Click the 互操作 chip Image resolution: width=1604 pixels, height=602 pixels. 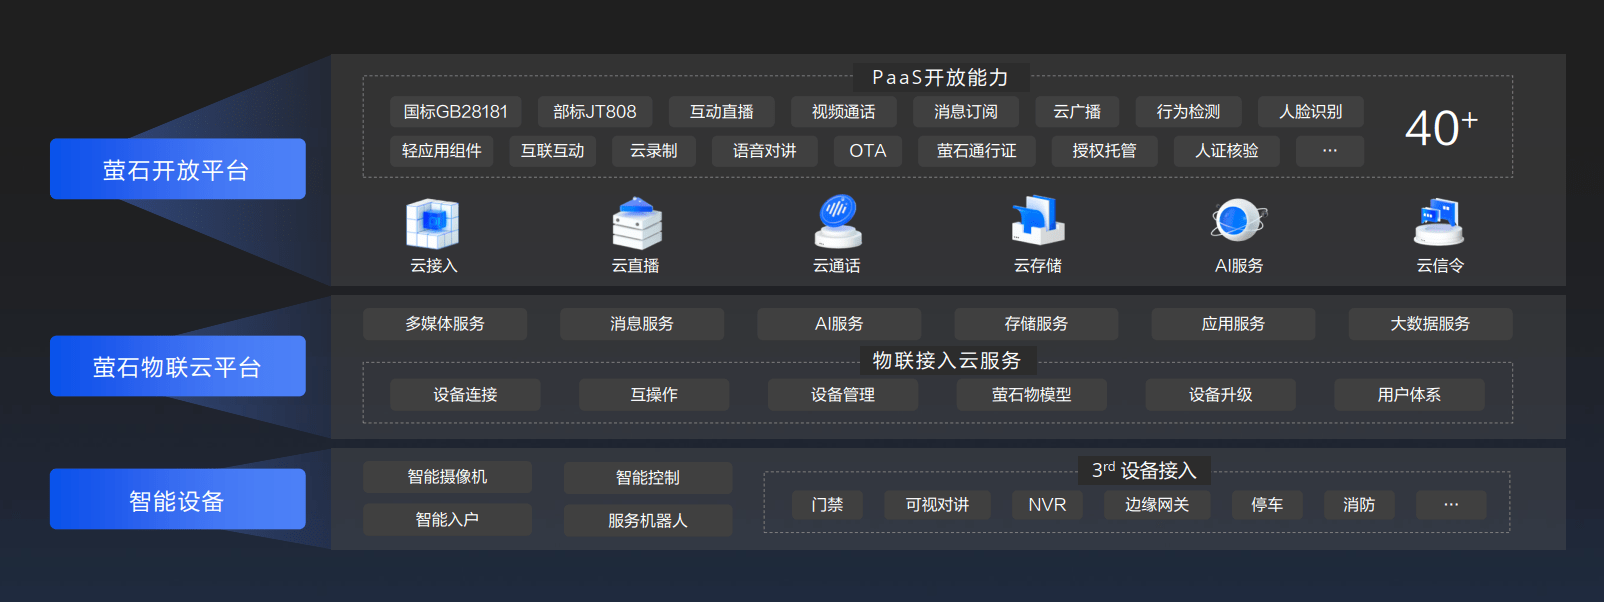(x=654, y=395)
